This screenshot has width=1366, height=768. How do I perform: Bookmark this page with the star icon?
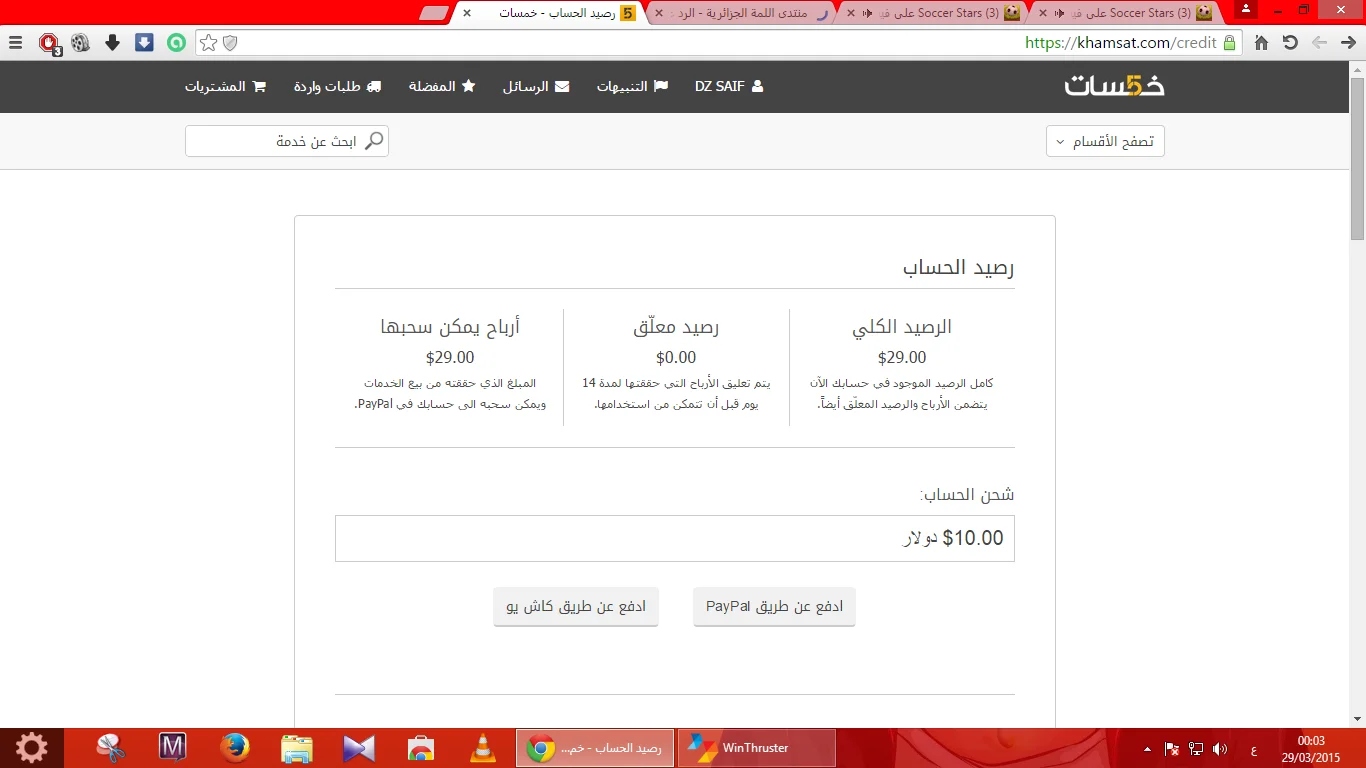tap(208, 43)
